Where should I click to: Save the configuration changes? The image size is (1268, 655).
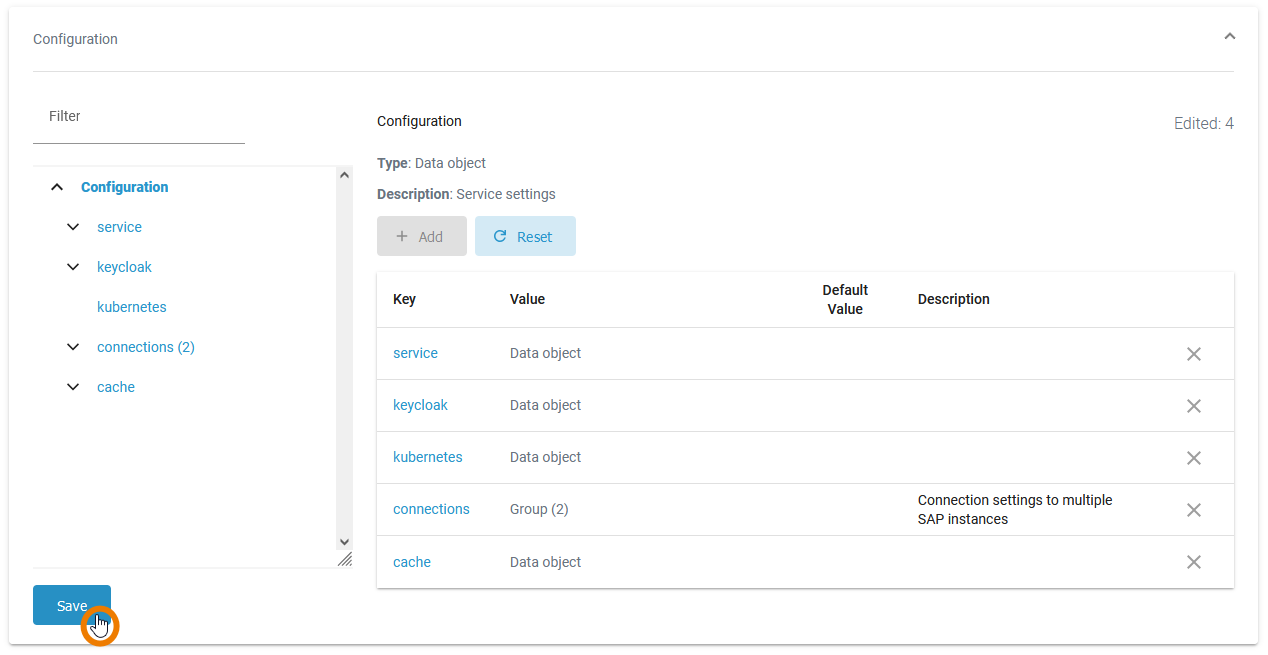71,605
